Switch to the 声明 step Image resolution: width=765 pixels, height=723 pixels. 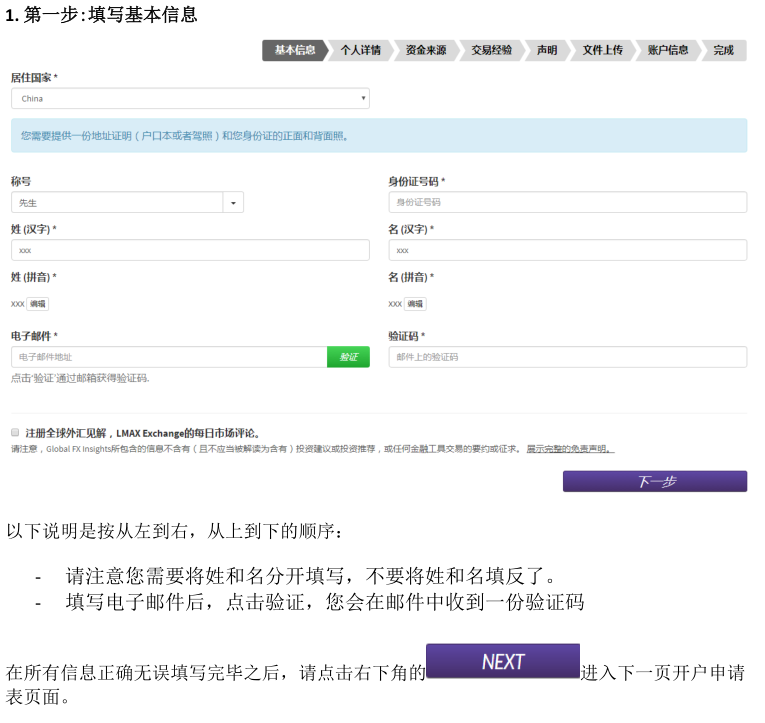(547, 50)
